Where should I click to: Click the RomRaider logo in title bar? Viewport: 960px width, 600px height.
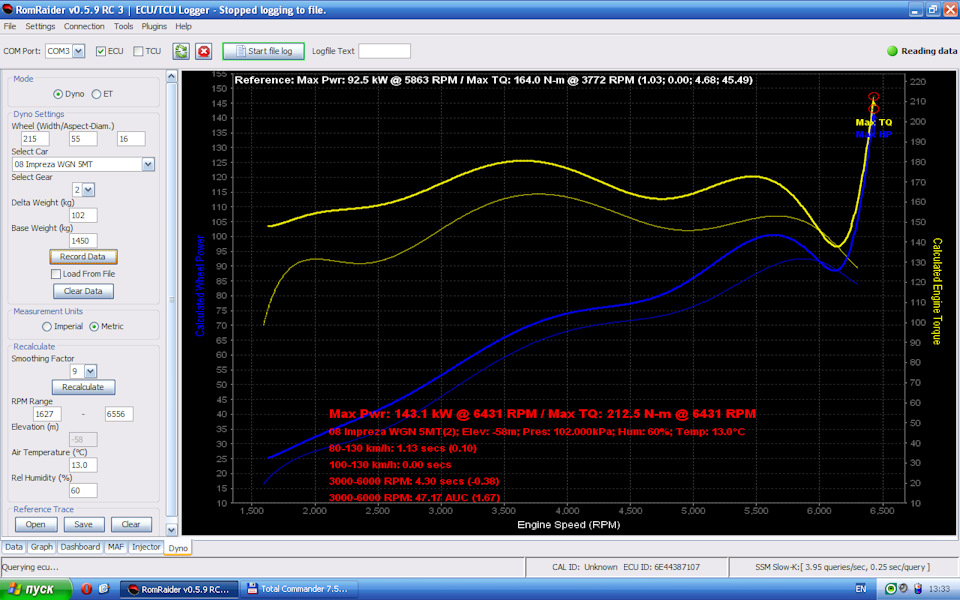pyautogui.click(x=7, y=9)
